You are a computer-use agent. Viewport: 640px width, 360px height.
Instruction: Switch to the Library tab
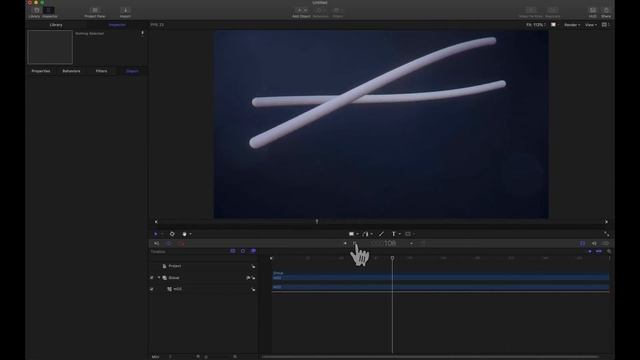pos(56,25)
